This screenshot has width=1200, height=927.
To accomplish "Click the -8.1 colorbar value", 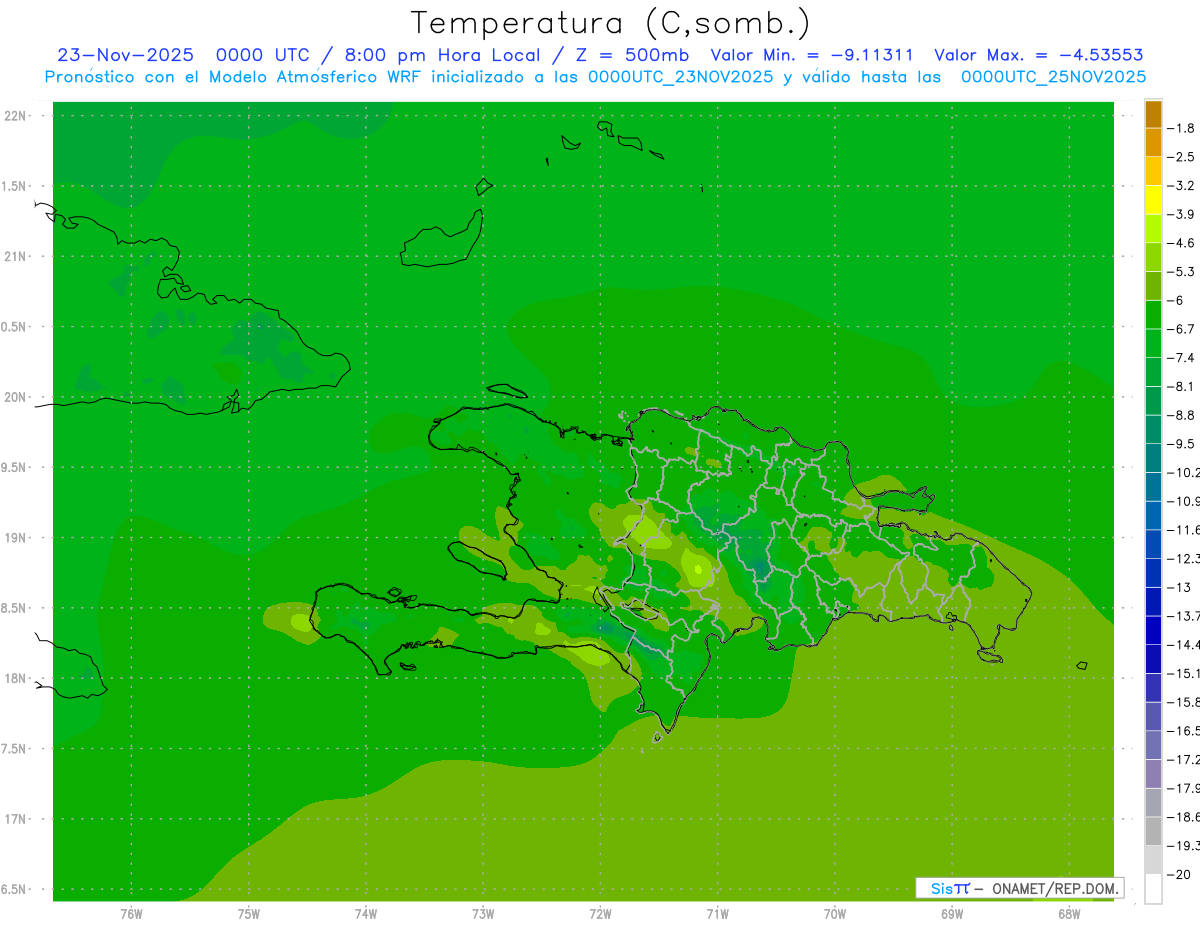I will 1183,386.
